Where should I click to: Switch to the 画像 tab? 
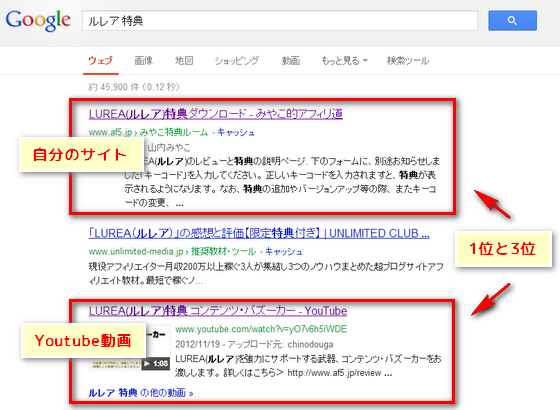click(144, 61)
